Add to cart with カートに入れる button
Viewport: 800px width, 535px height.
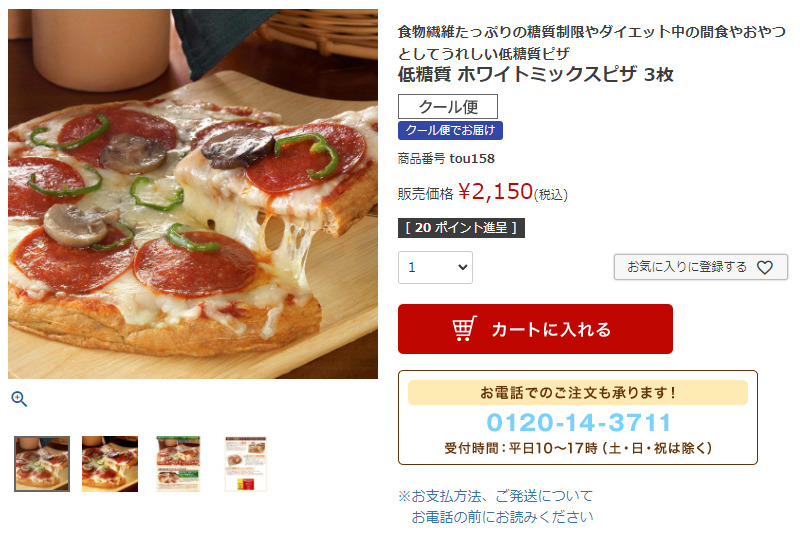tap(535, 329)
